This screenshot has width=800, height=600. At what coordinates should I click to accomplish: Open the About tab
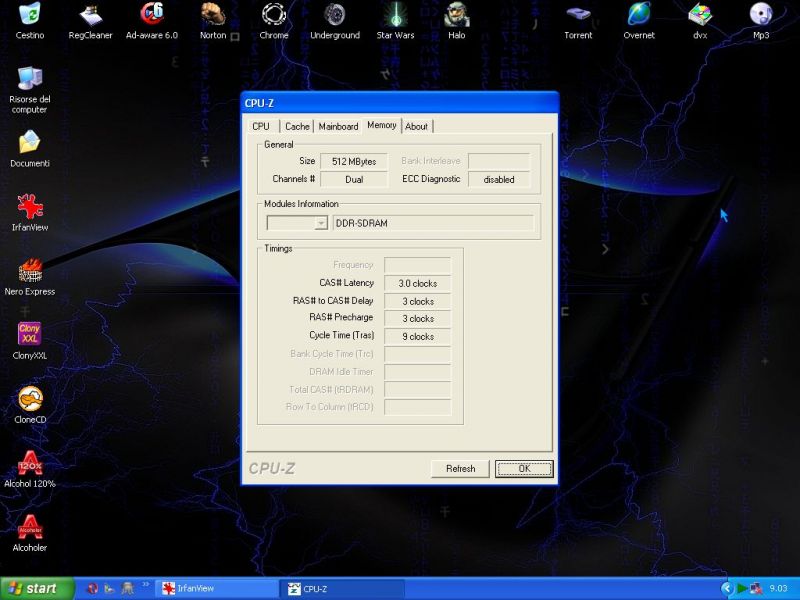(x=416, y=126)
